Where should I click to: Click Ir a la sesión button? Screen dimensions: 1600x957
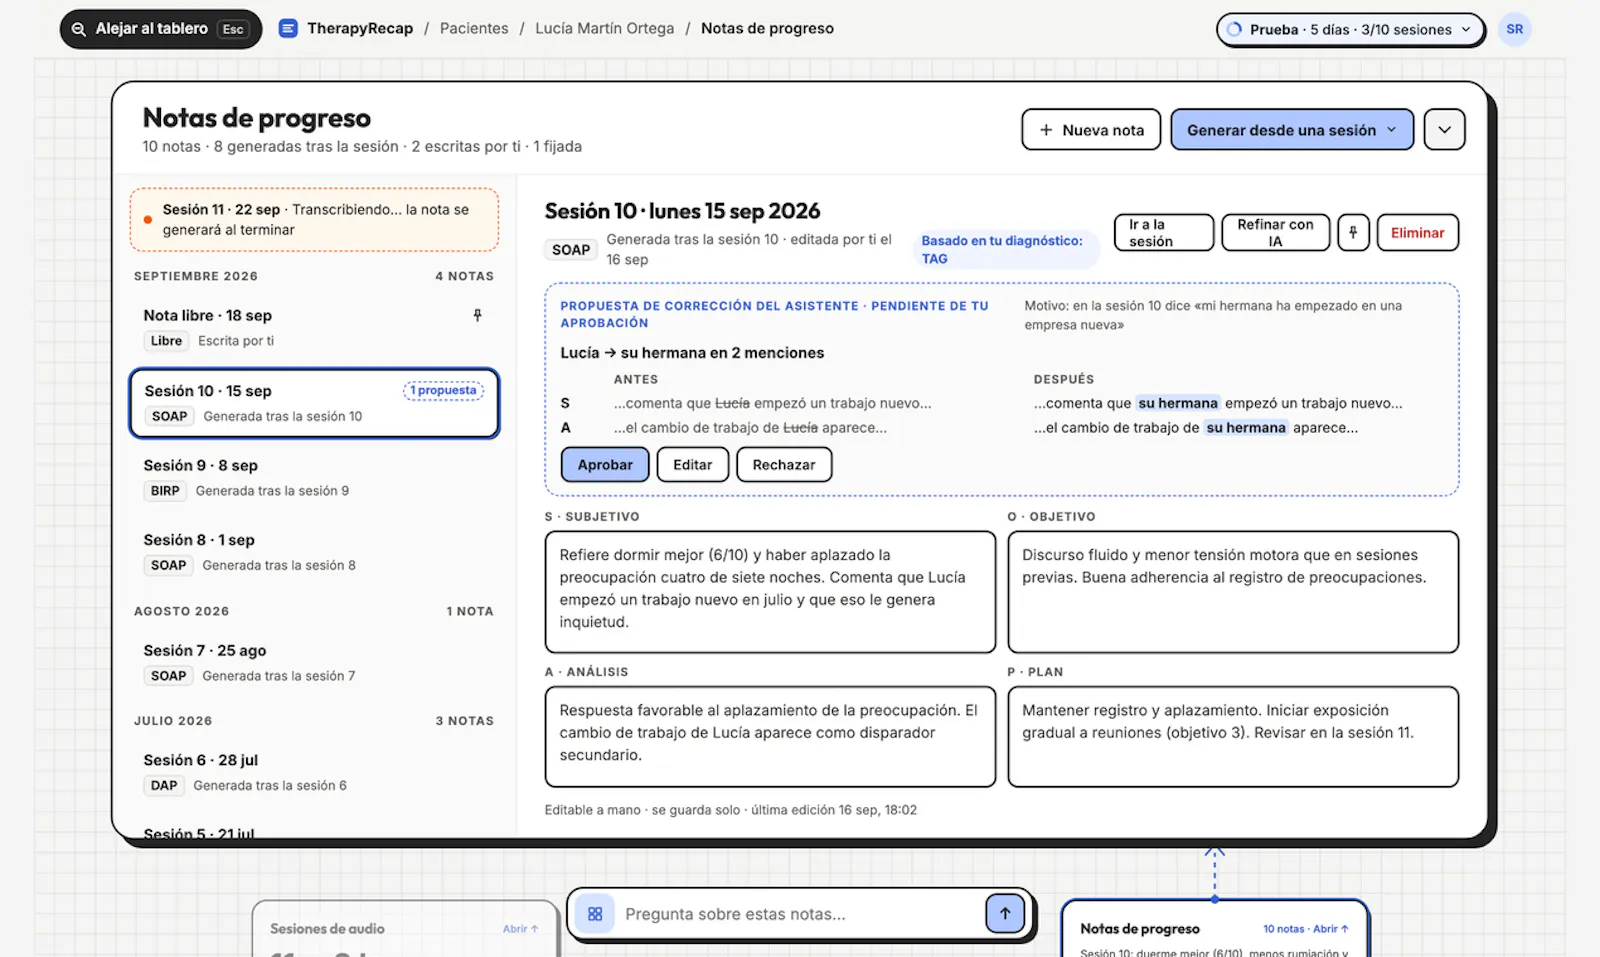click(1164, 232)
